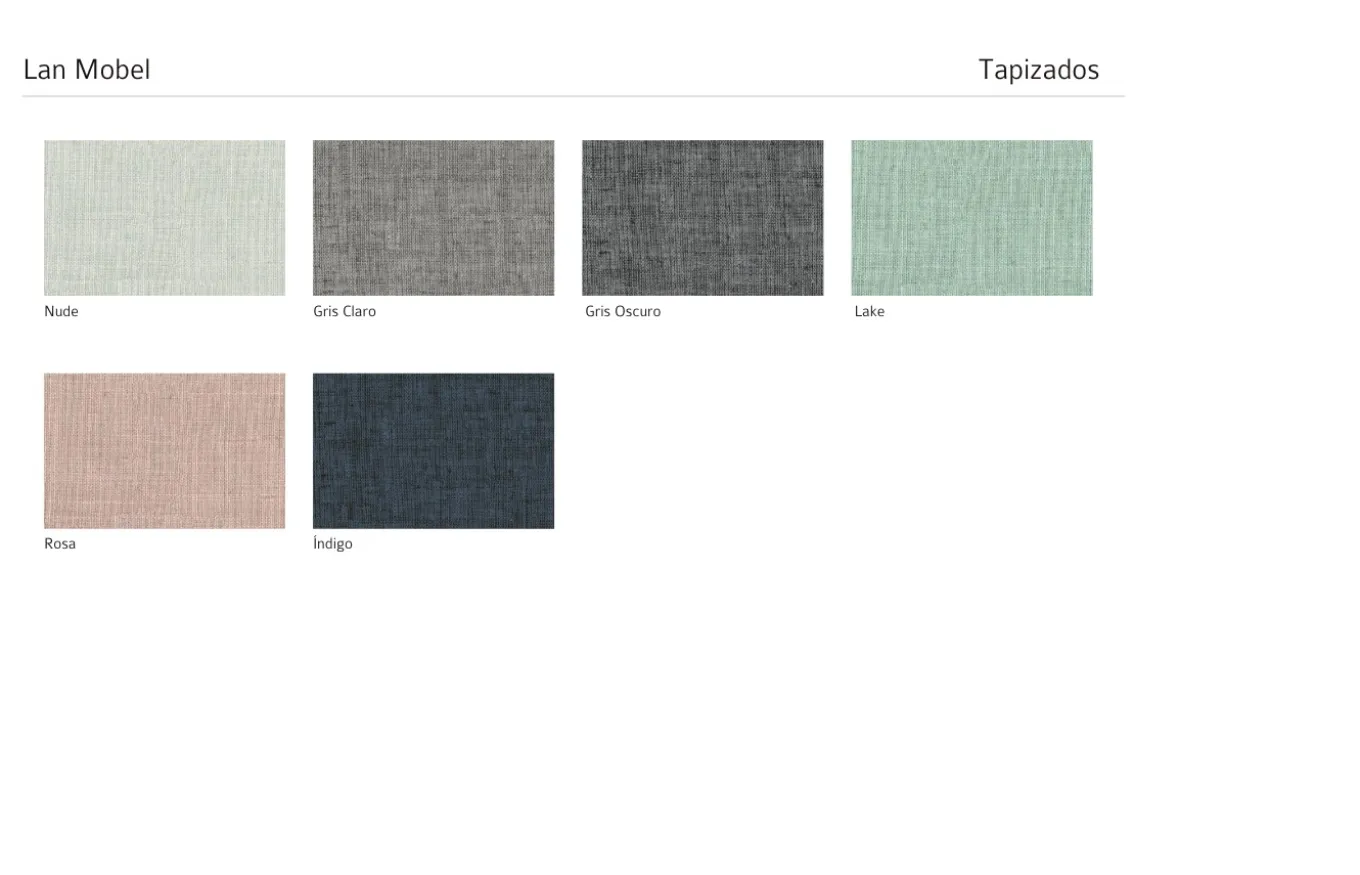Click the Gris Claro text label

click(x=344, y=311)
